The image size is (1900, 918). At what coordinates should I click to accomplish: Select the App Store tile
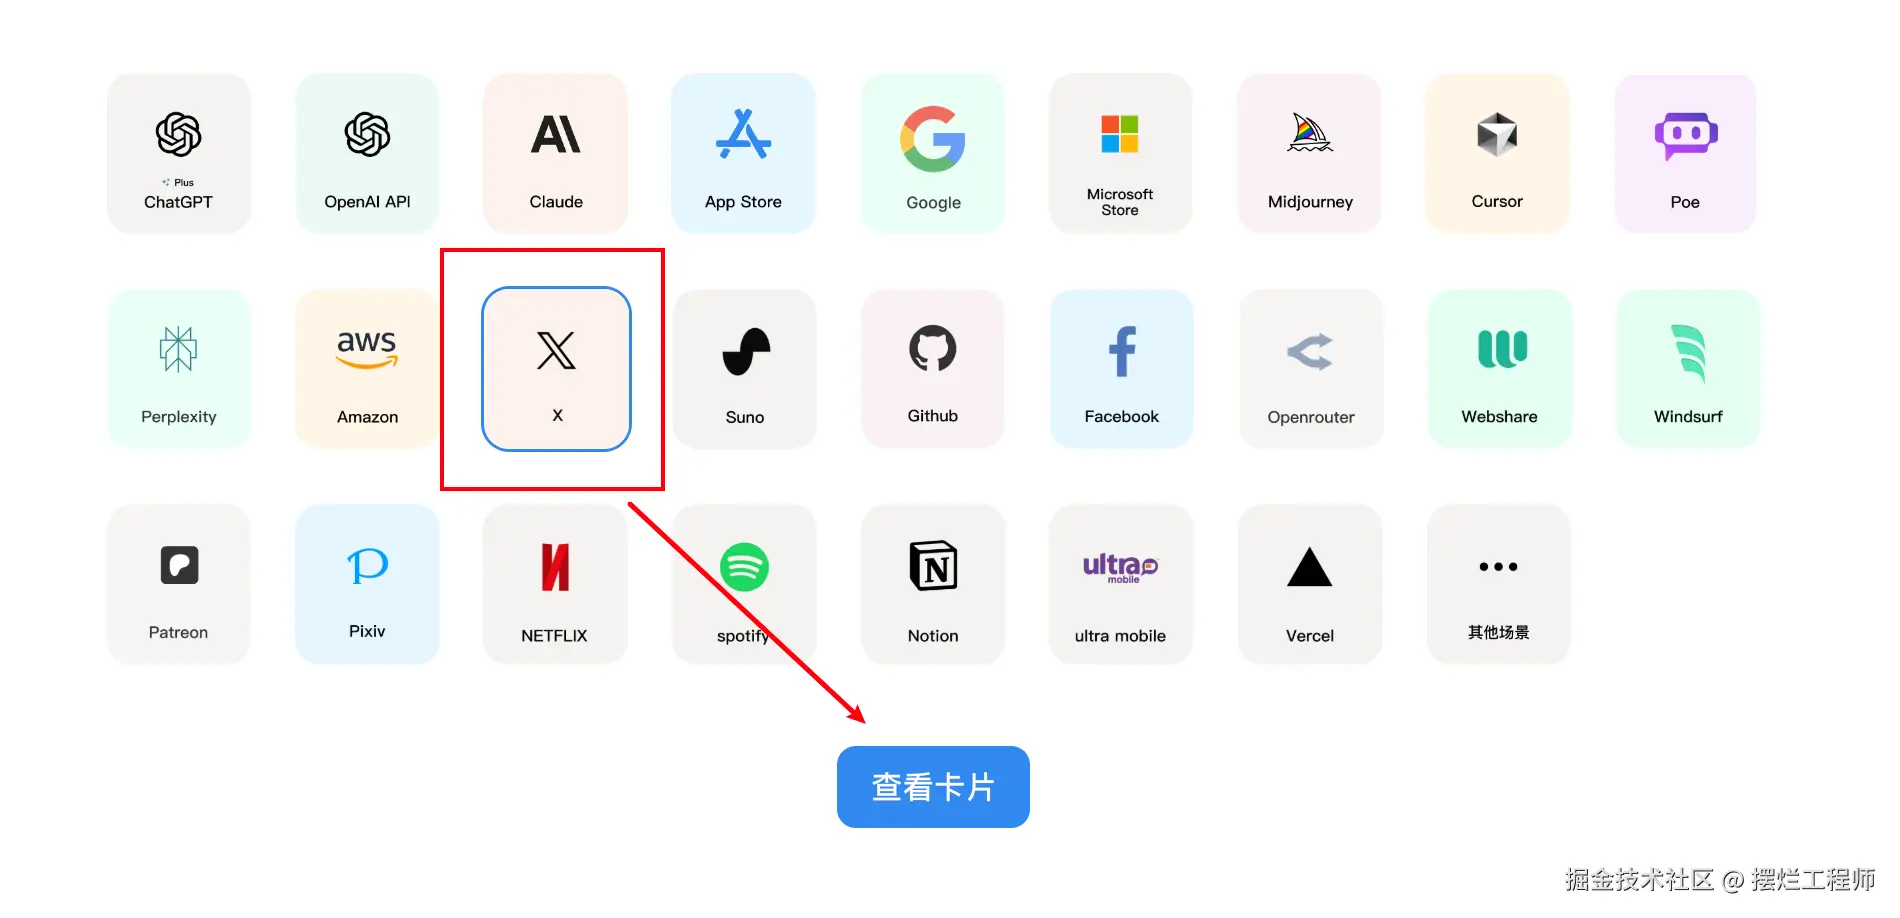743,153
